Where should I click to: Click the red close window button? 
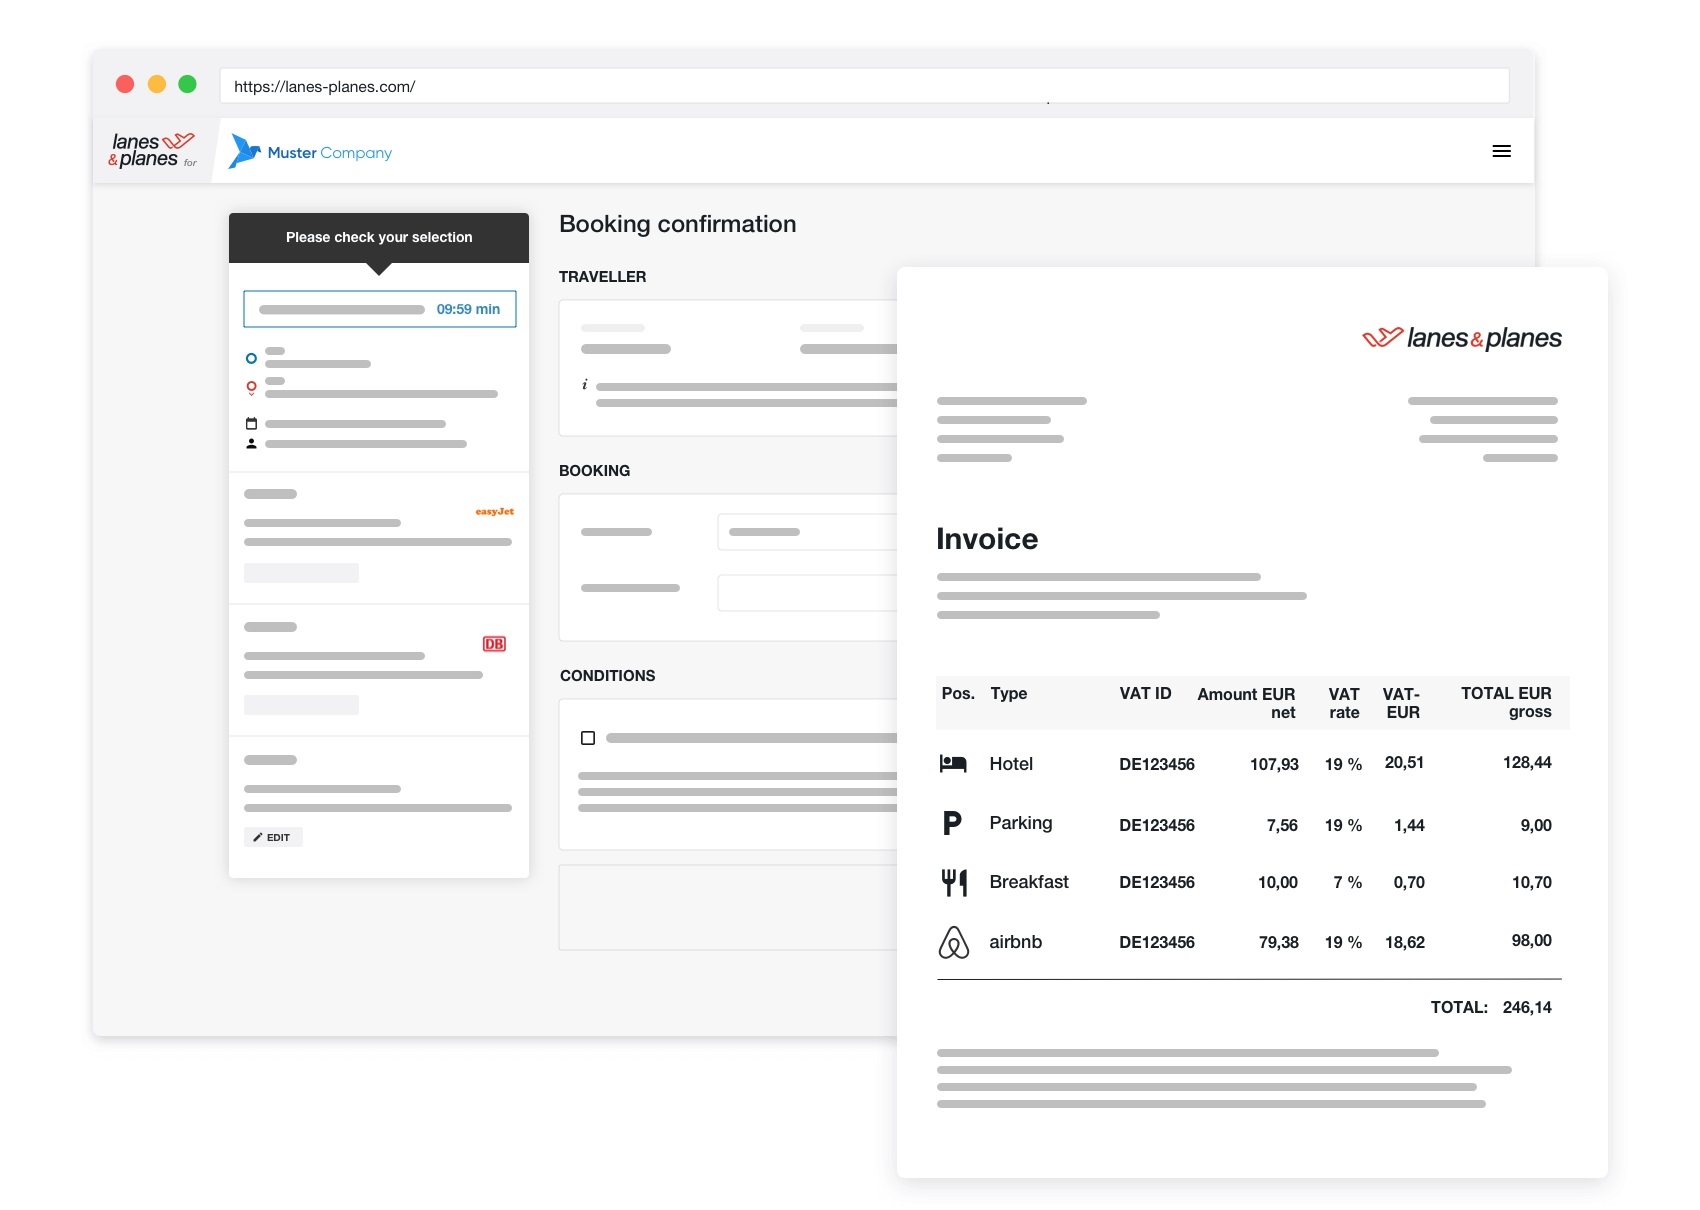[x=125, y=84]
